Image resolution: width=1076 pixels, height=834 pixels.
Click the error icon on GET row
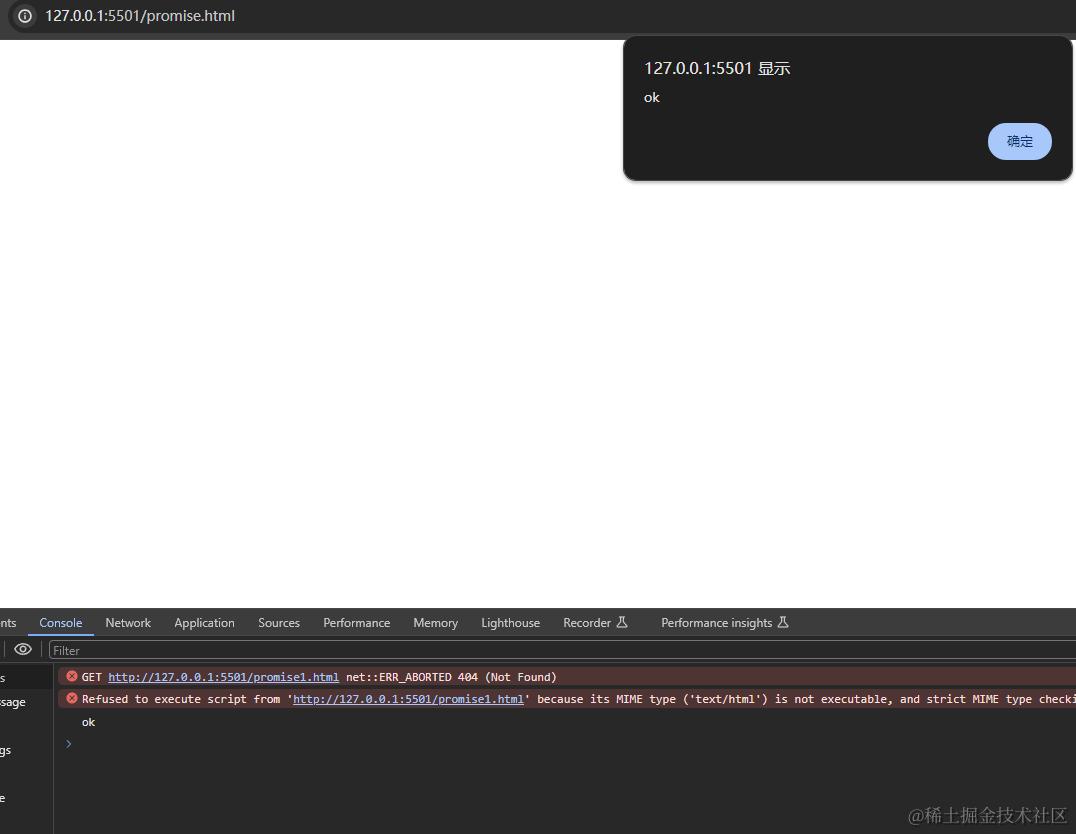coord(71,676)
